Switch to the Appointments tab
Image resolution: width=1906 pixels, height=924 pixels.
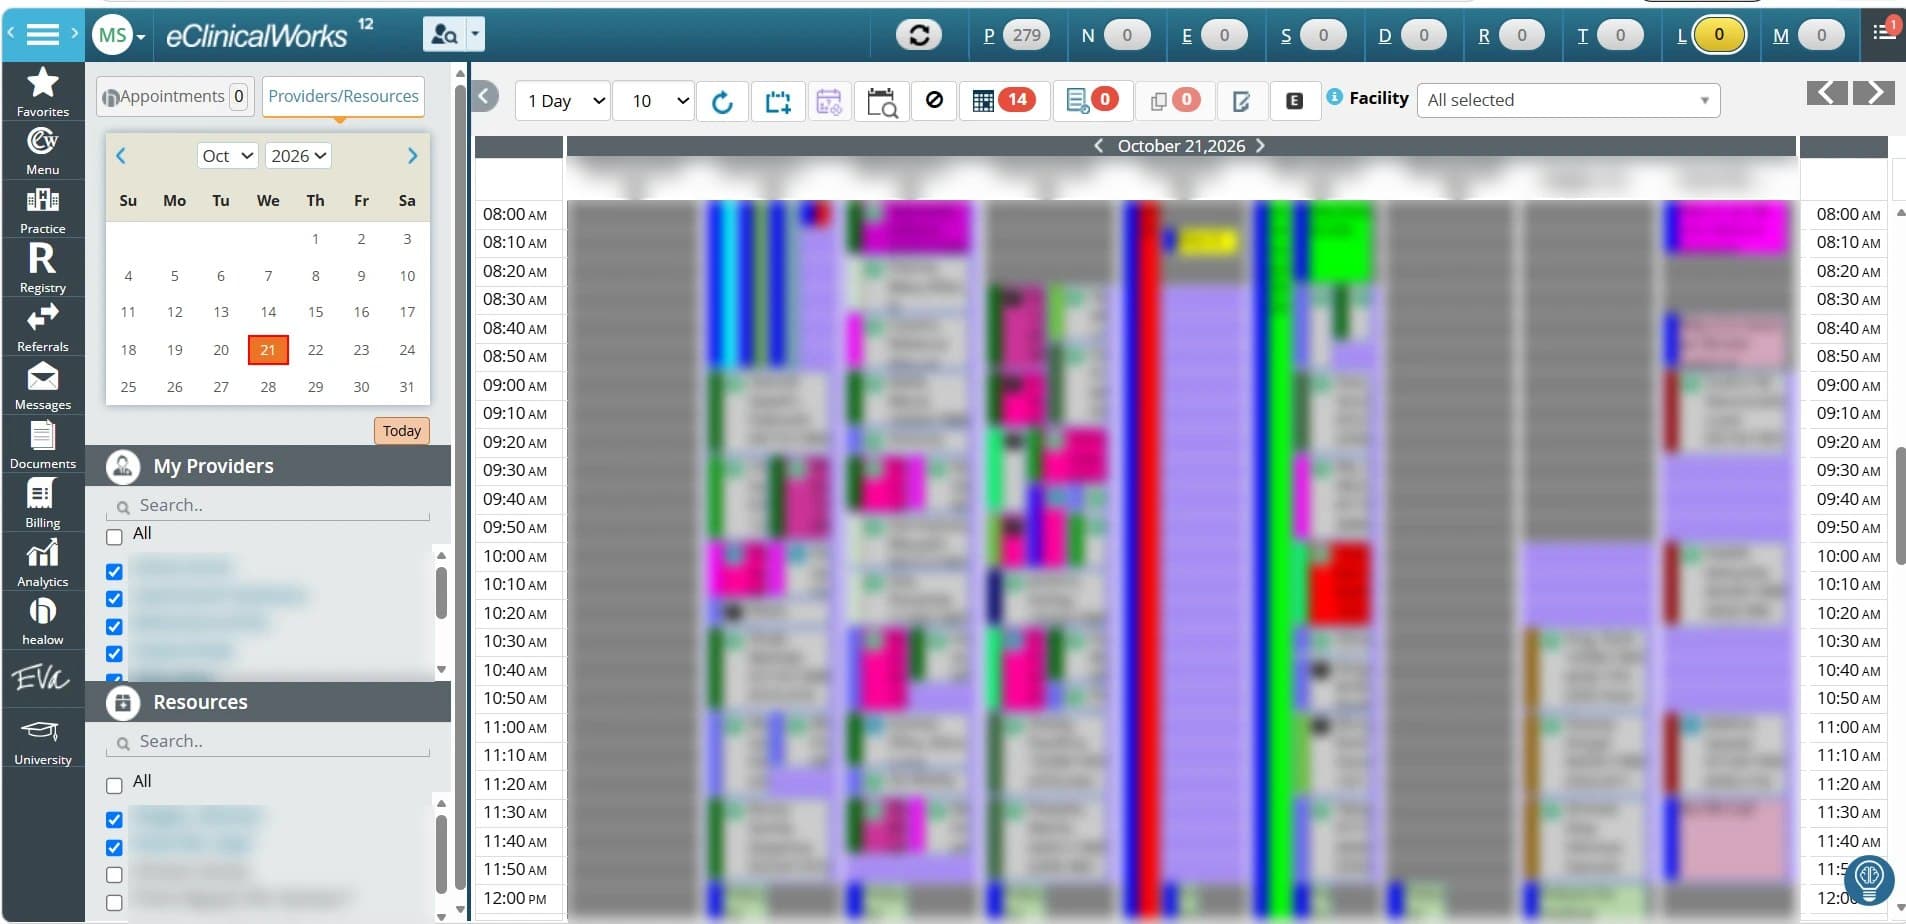tap(176, 97)
